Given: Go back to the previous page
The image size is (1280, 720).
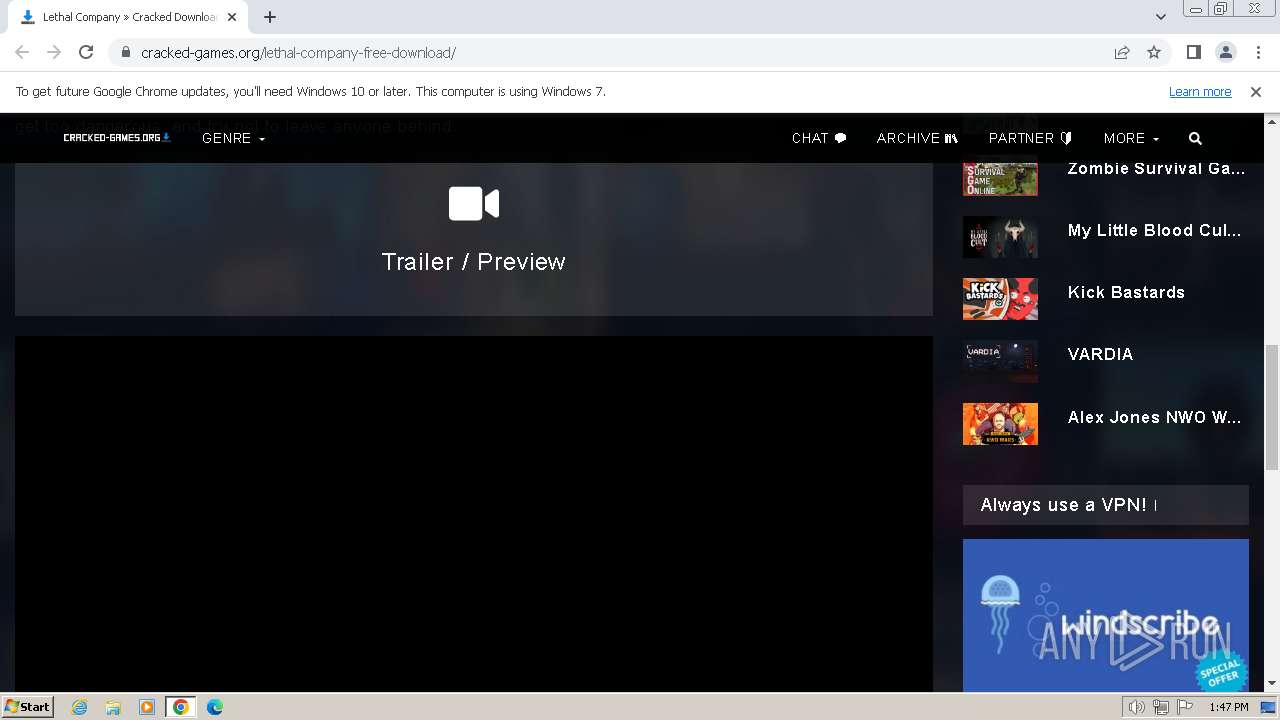Looking at the screenshot, I should [x=22, y=52].
